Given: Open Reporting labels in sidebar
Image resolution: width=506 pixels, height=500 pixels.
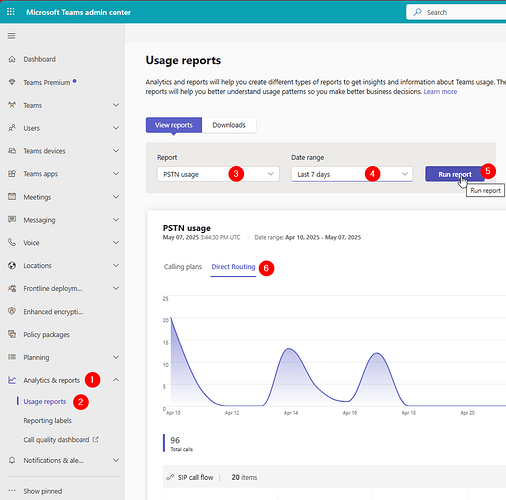Looking at the screenshot, I should [x=47, y=421].
